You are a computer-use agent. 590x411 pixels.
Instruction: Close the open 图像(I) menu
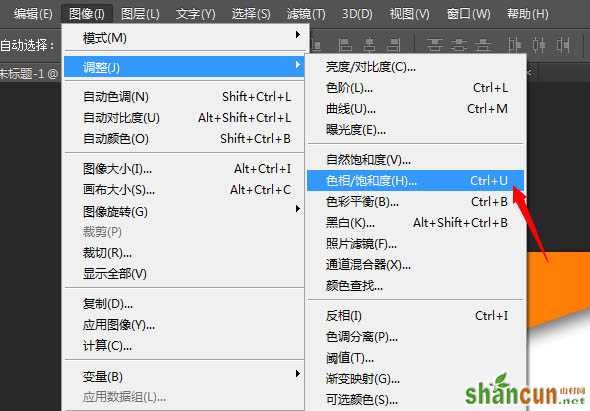[87, 14]
